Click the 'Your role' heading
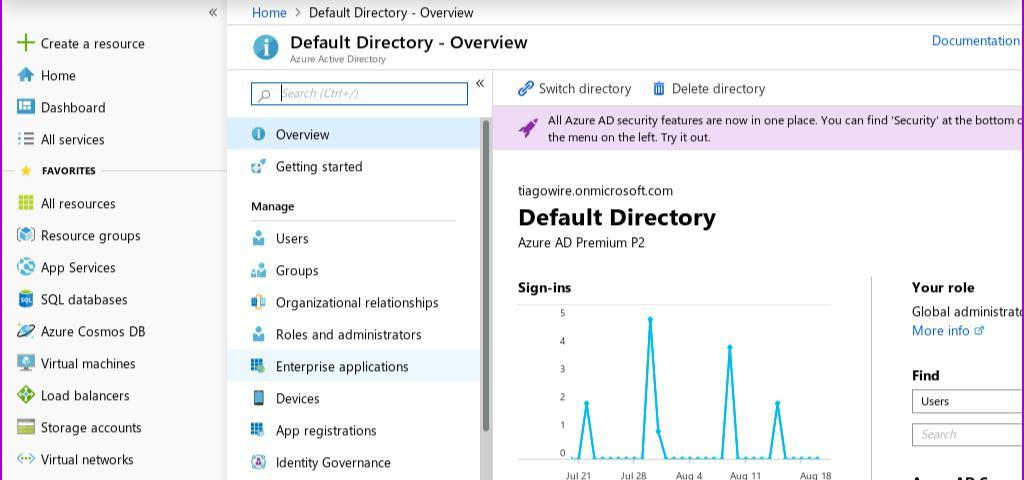The width and height of the screenshot is (1024, 480). (943, 287)
